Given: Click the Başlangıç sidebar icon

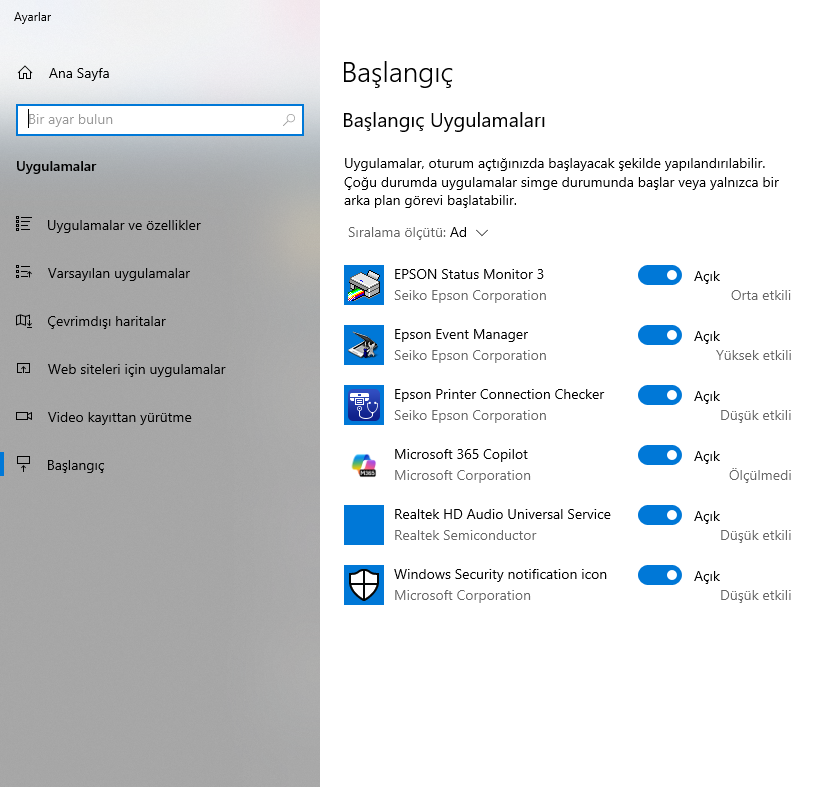Looking at the screenshot, I should [23, 464].
